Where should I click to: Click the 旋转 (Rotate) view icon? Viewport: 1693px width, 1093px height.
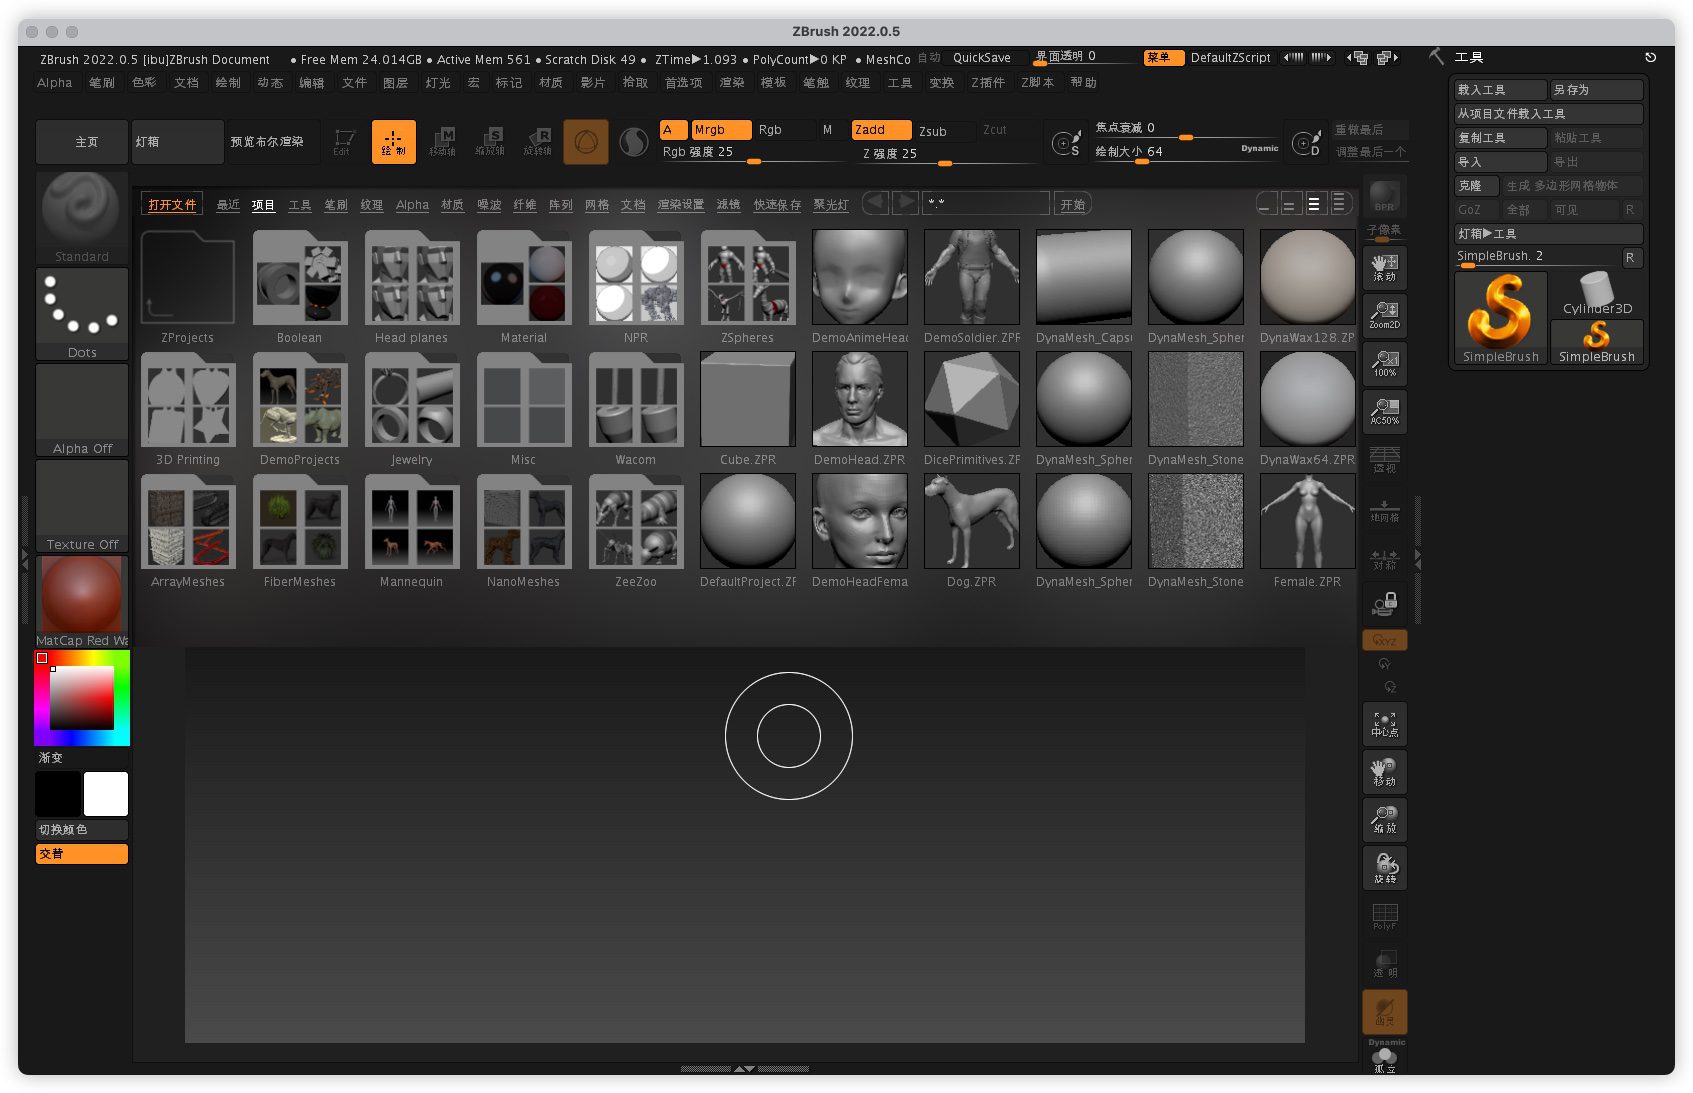(x=1384, y=868)
